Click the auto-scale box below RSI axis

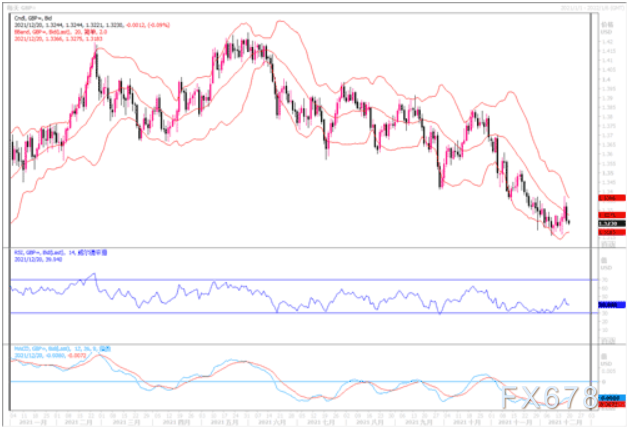(608, 341)
